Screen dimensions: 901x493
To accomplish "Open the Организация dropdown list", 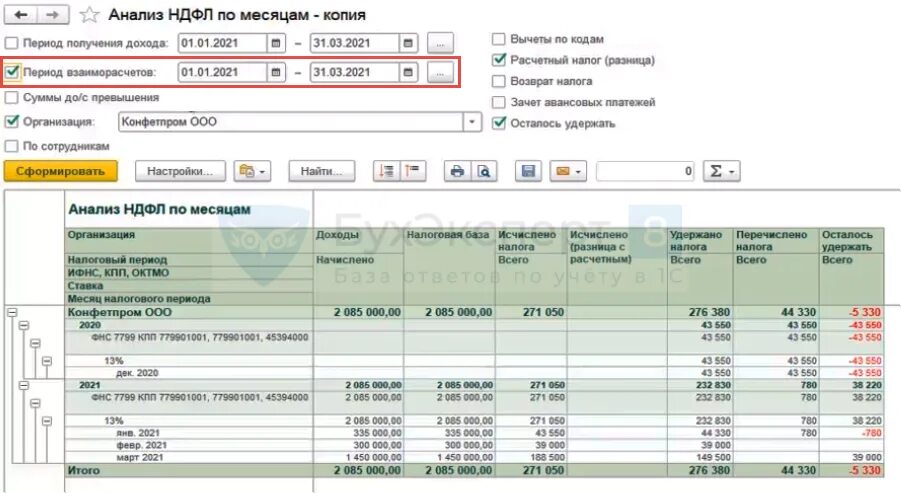I will point(472,122).
